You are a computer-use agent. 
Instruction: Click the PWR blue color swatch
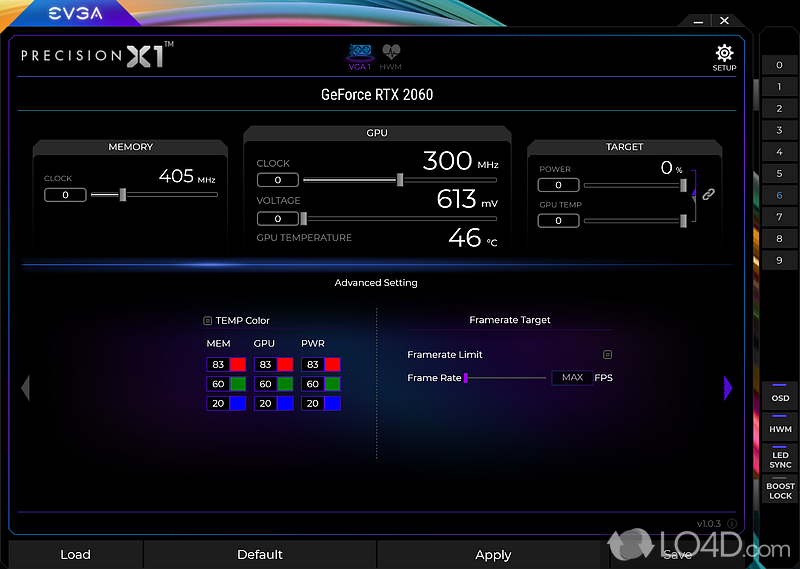click(x=333, y=403)
